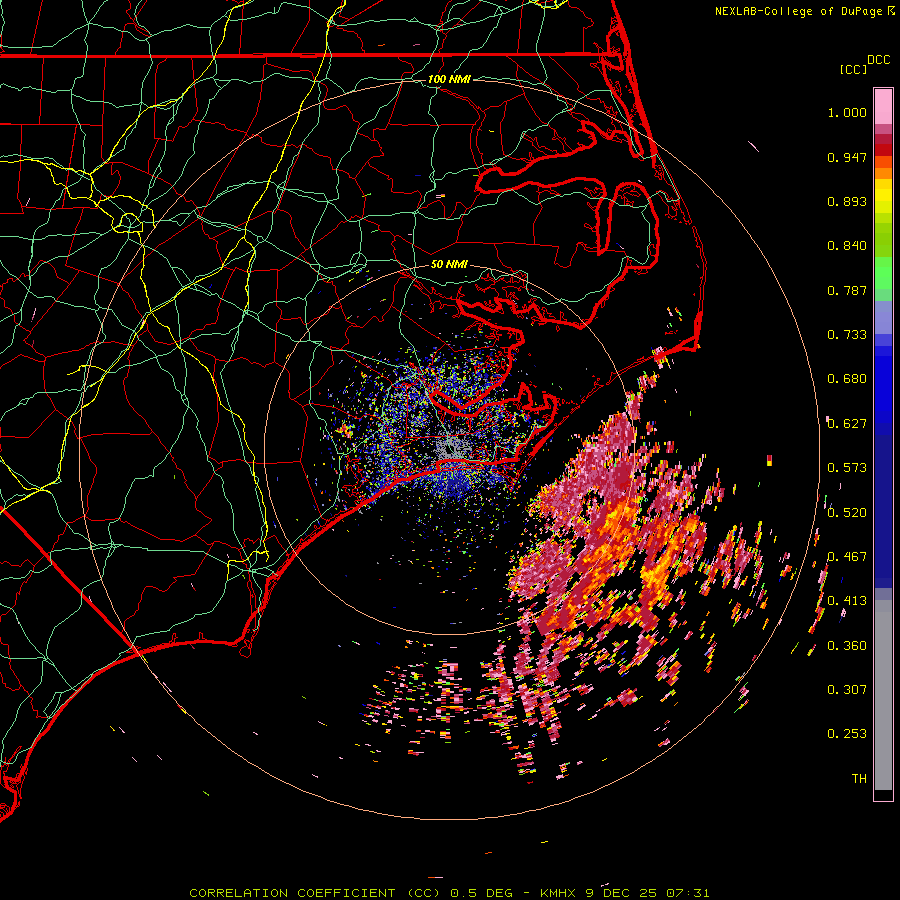The image size is (900, 900).
Task: Click the 1.000 value on the color scale
Action: tap(847, 112)
